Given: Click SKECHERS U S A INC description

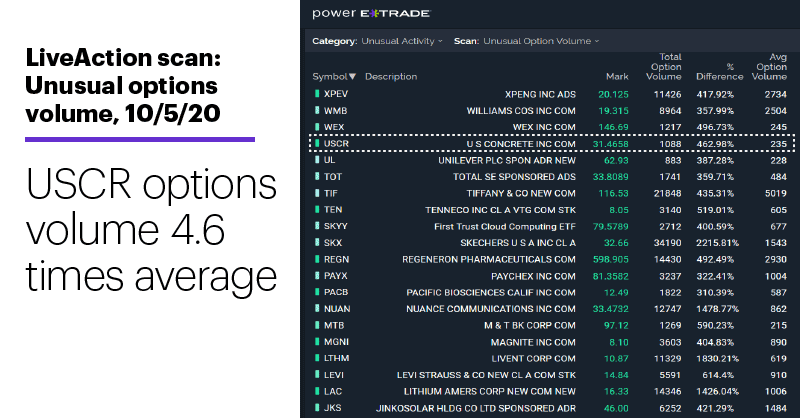Looking at the screenshot, I should pos(518,243).
